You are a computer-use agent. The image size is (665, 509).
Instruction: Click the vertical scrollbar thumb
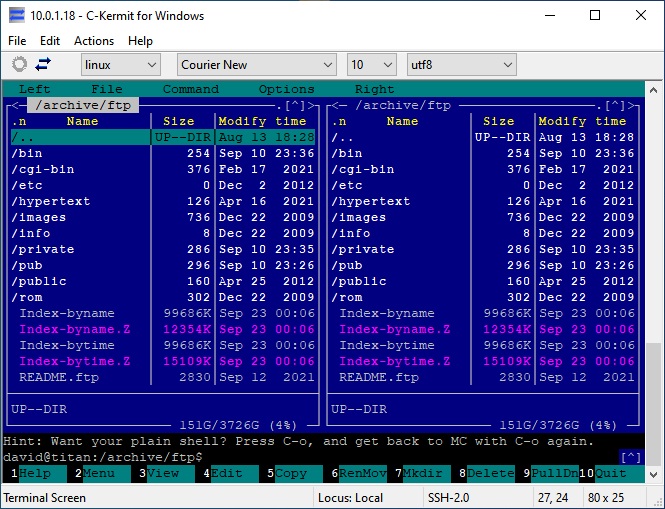(x=654, y=403)
